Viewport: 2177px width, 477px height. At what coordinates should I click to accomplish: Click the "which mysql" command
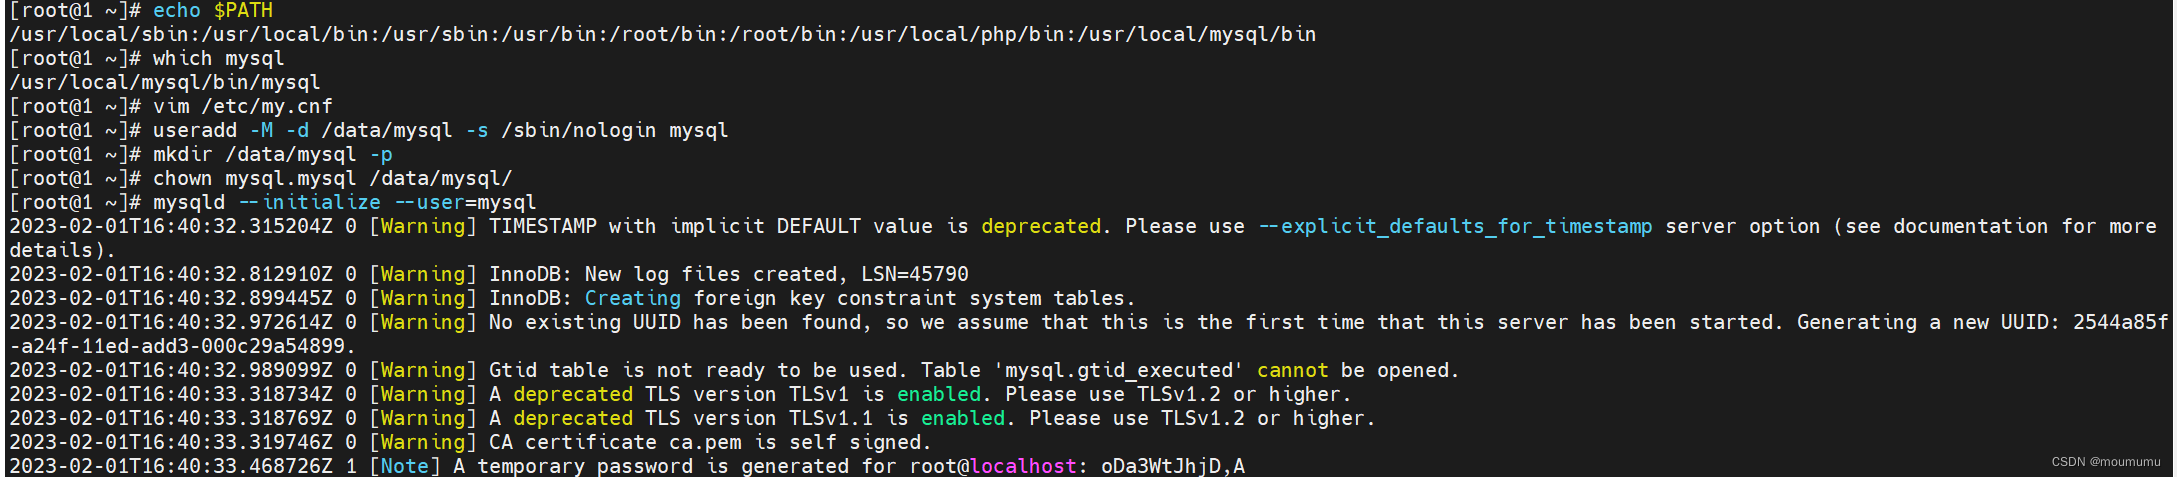(x=218, y=58)
